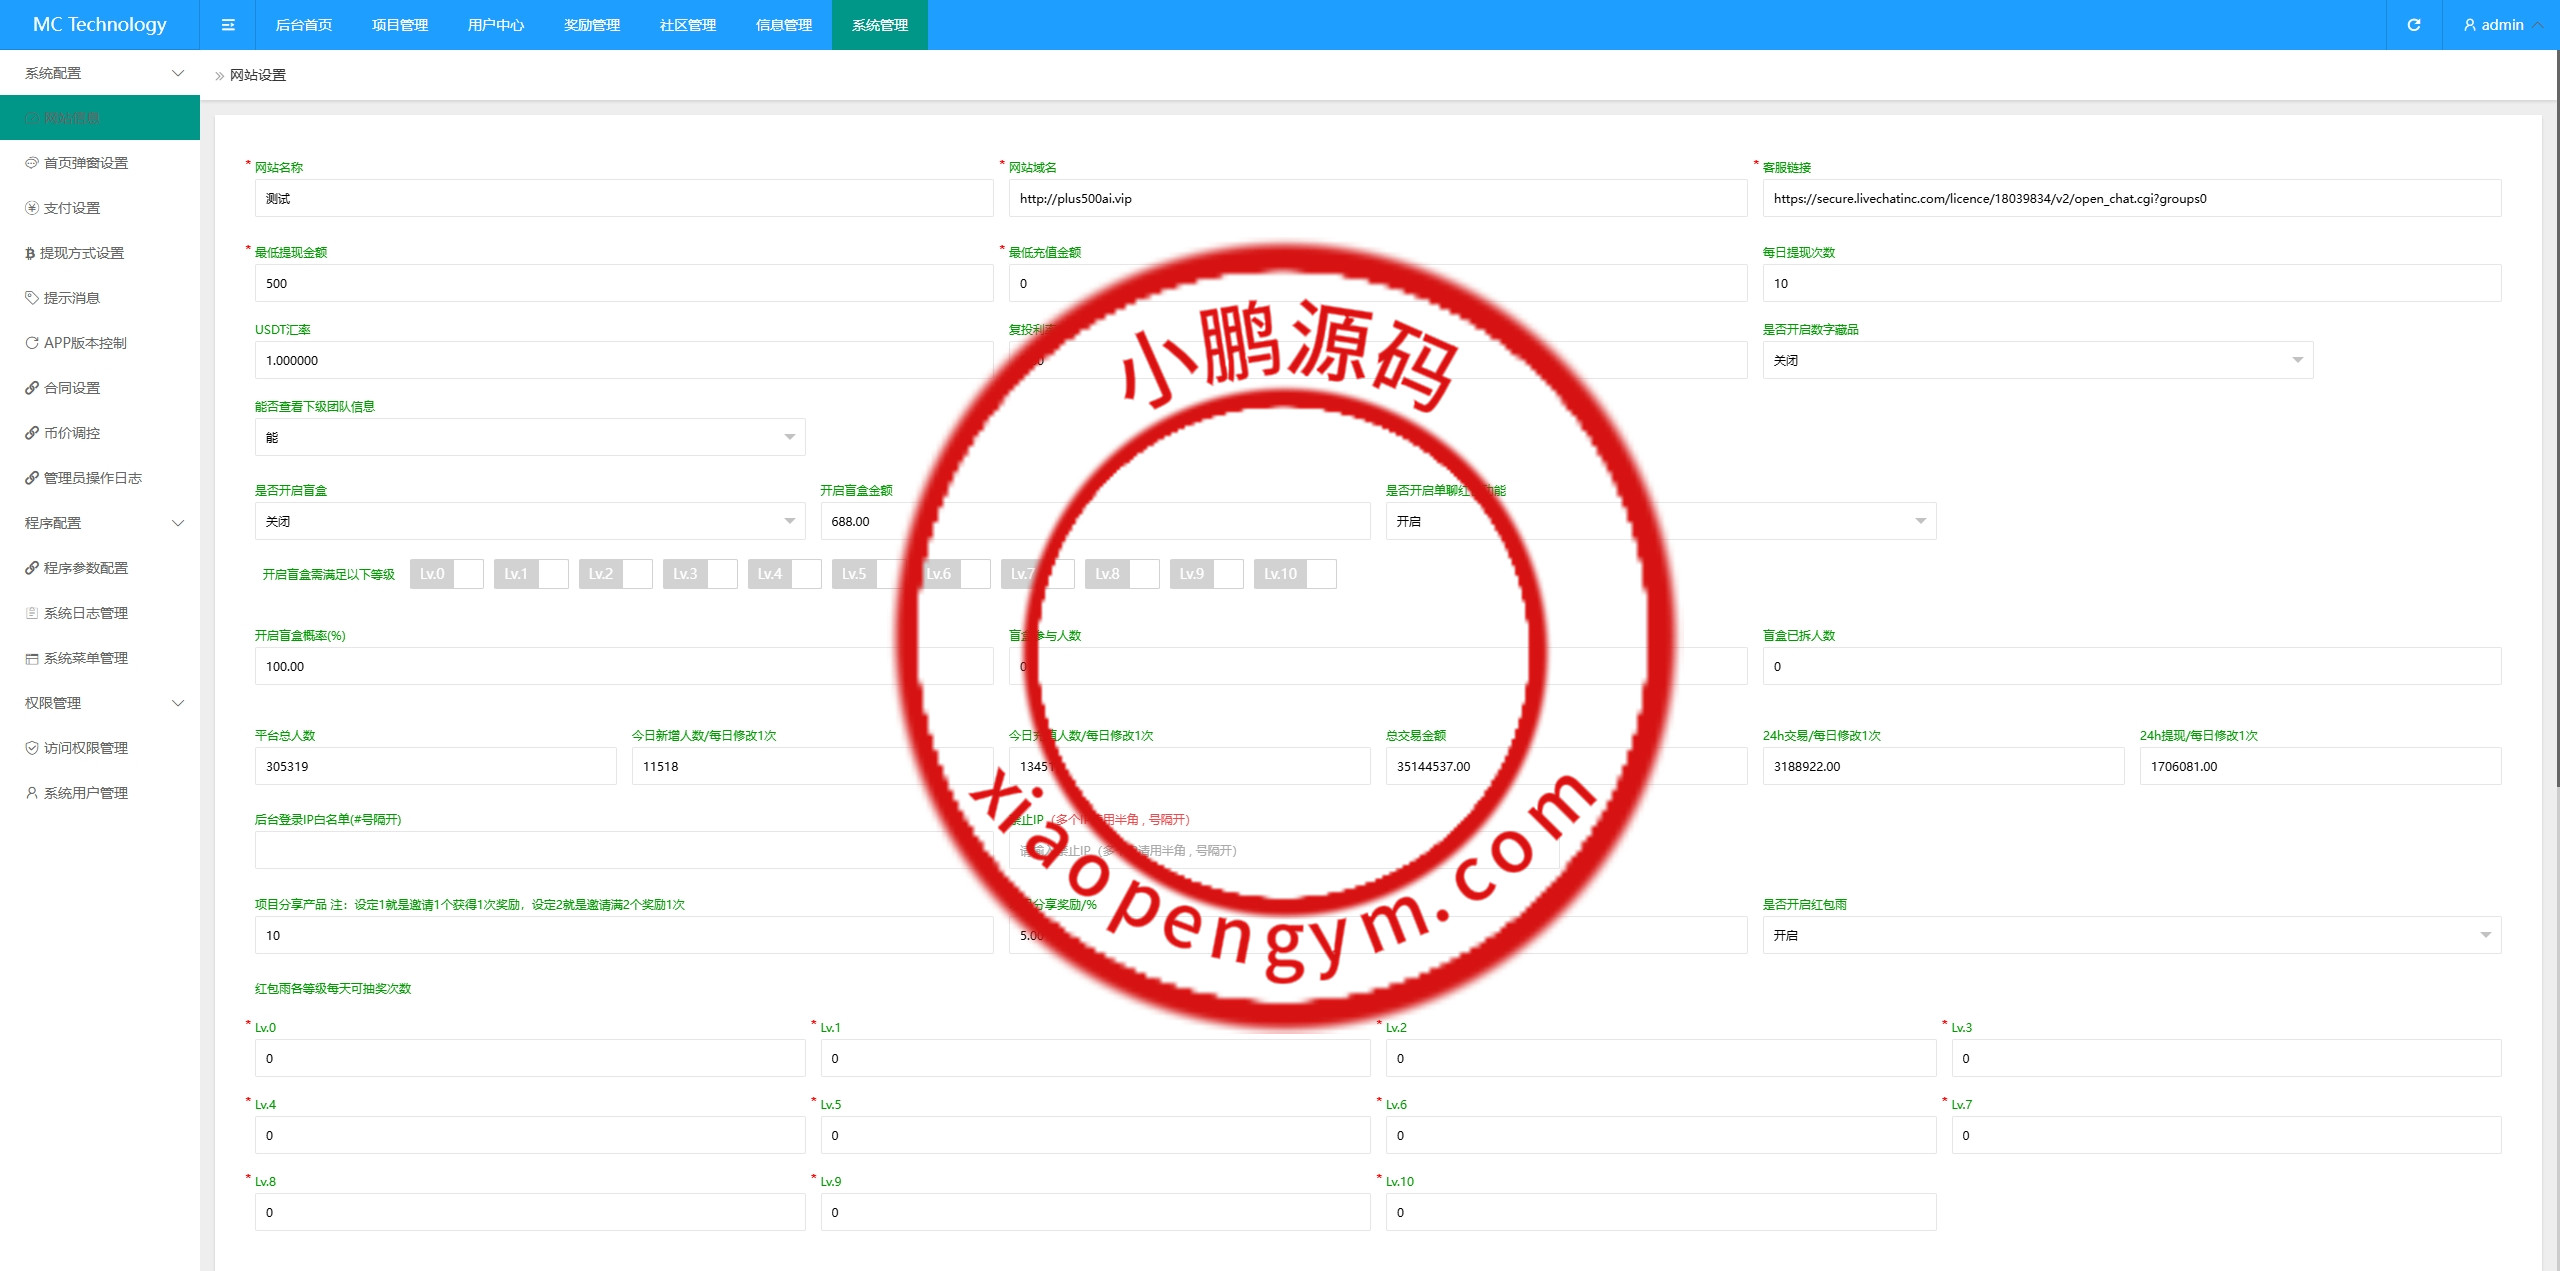Open 管理员操作日志
The width and height of the screenshot is (2560, 1271).
coord(94,478)
